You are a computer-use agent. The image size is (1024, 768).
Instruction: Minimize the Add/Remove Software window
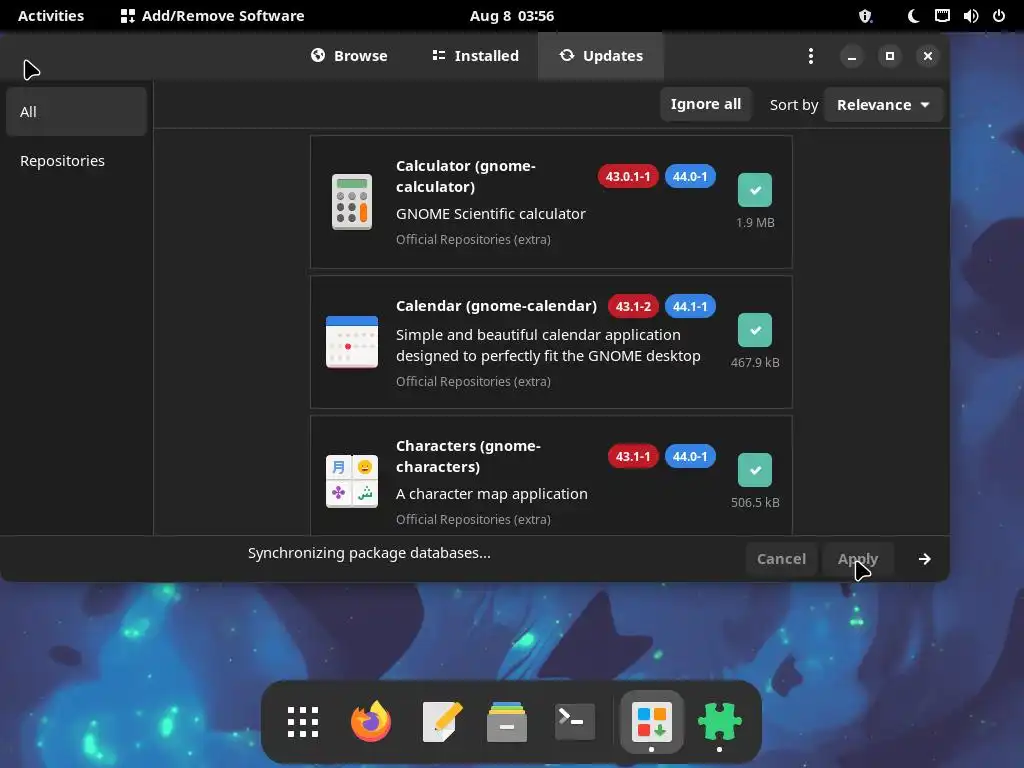pyautogui.click(x=852, y=56)
